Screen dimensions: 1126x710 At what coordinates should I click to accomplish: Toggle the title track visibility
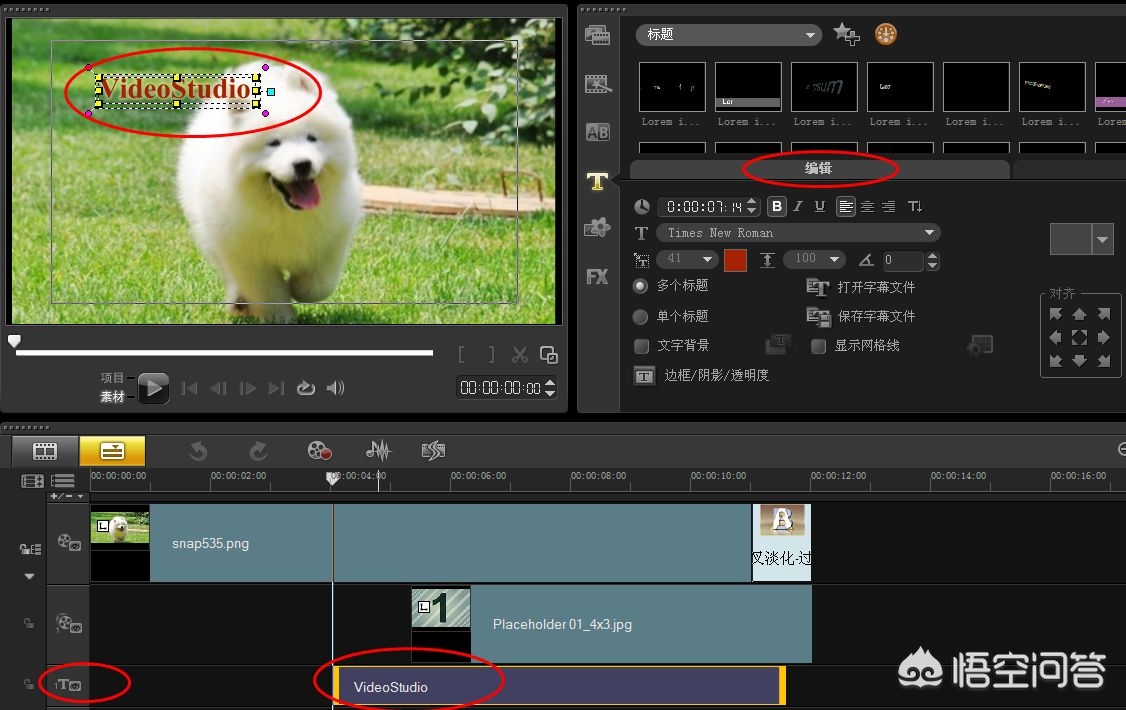(x=68, y=685)
